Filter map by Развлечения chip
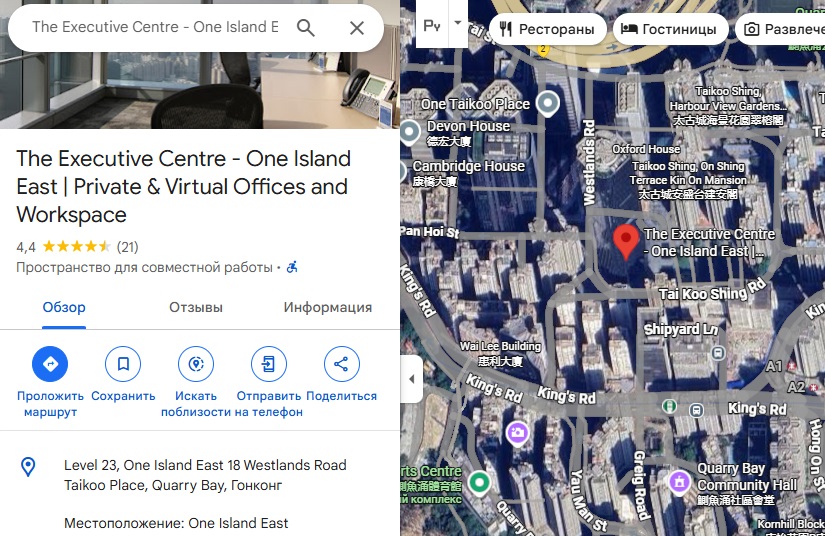825x536 pixels. (x=780, y=29)
